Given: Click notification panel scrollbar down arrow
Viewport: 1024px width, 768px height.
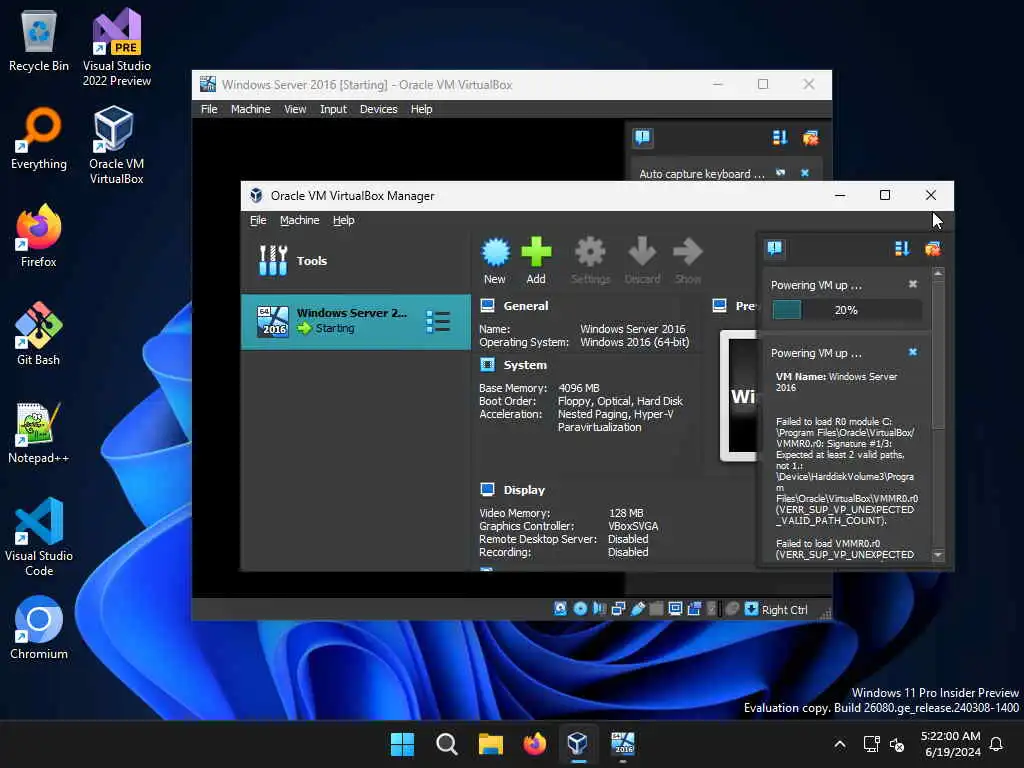Looking at the screenshot, I should pyautogui.click(x=938, y=555).
